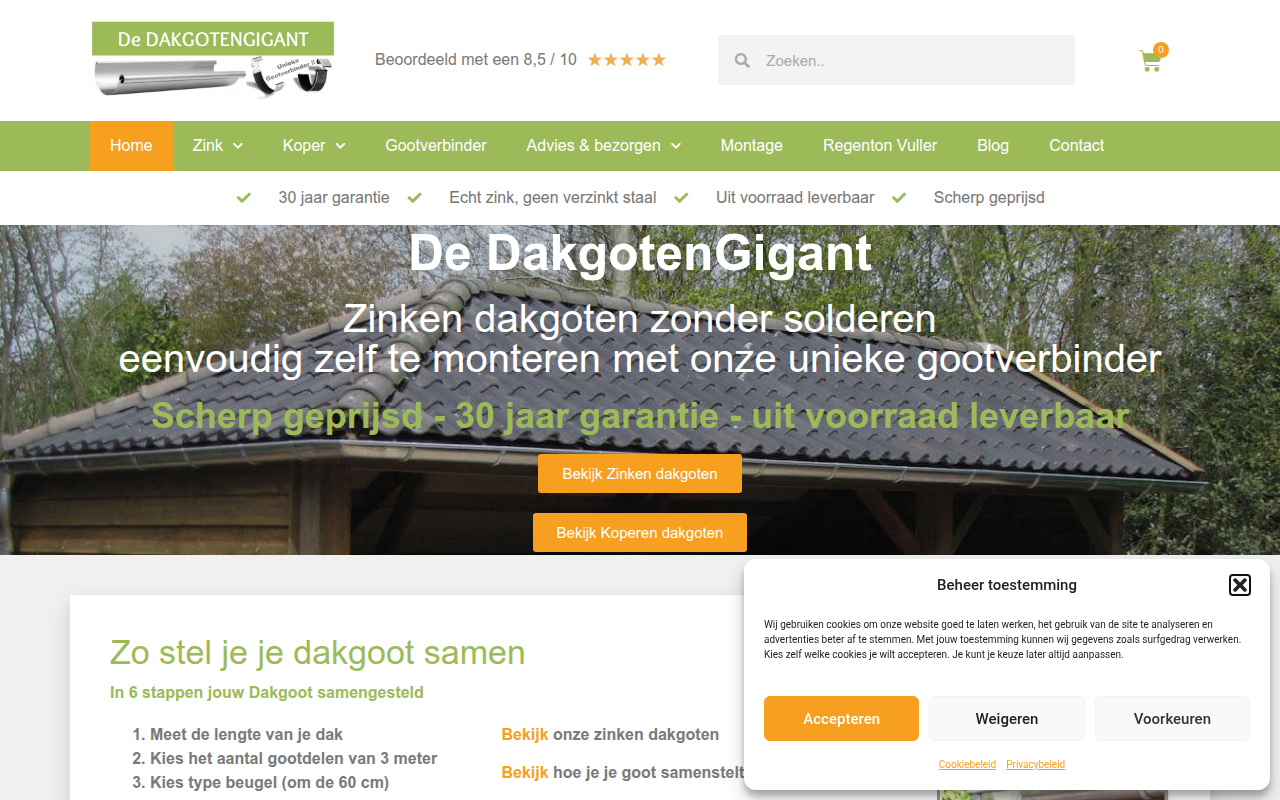This screenshot has width=1280, height=800.
Task: Open the Gootverbinder menu item
Action: (436, 146)
